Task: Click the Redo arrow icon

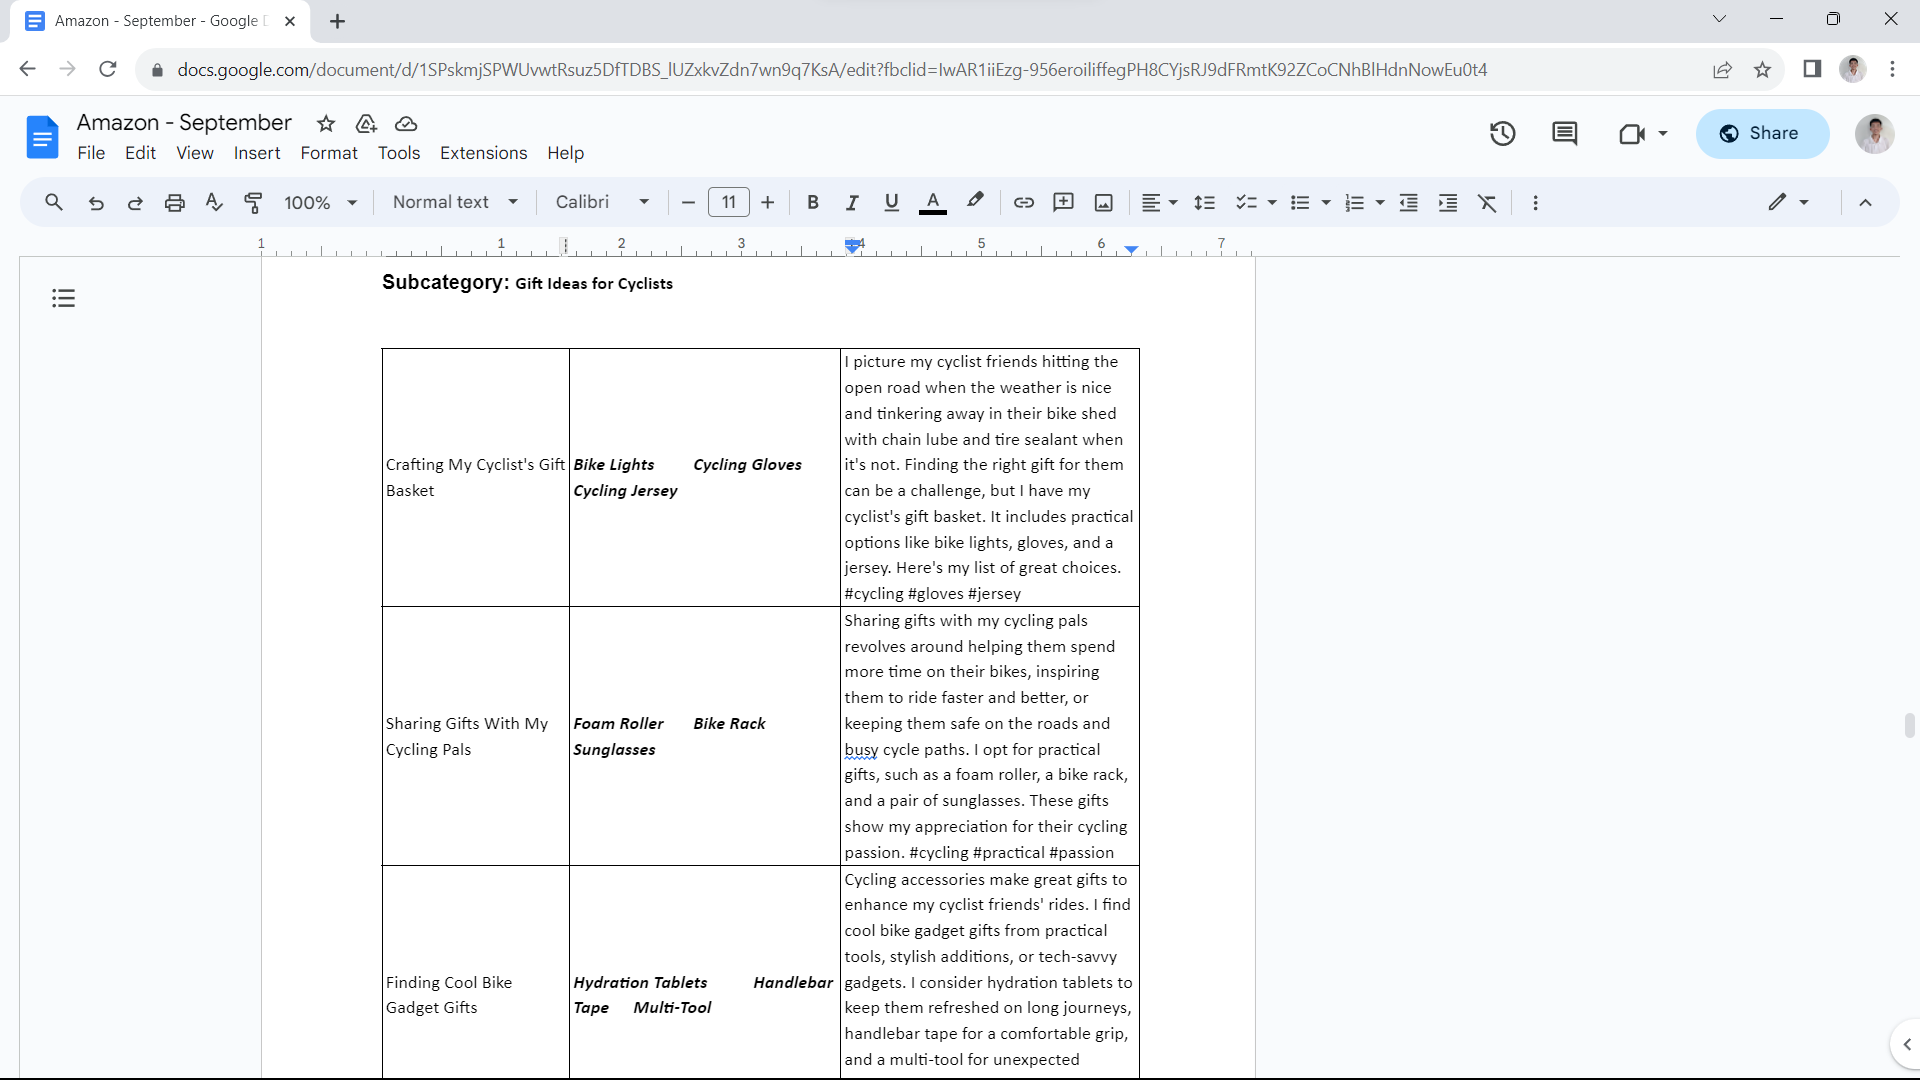Action: coord(135,202)
